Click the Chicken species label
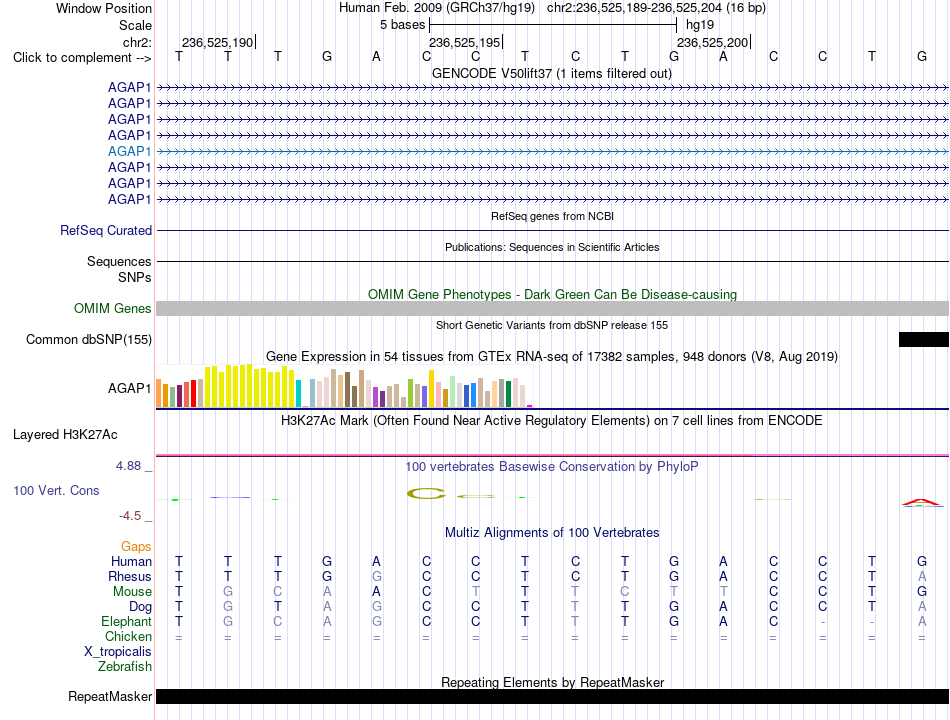 pyautogui.click(x=128, y=636)
